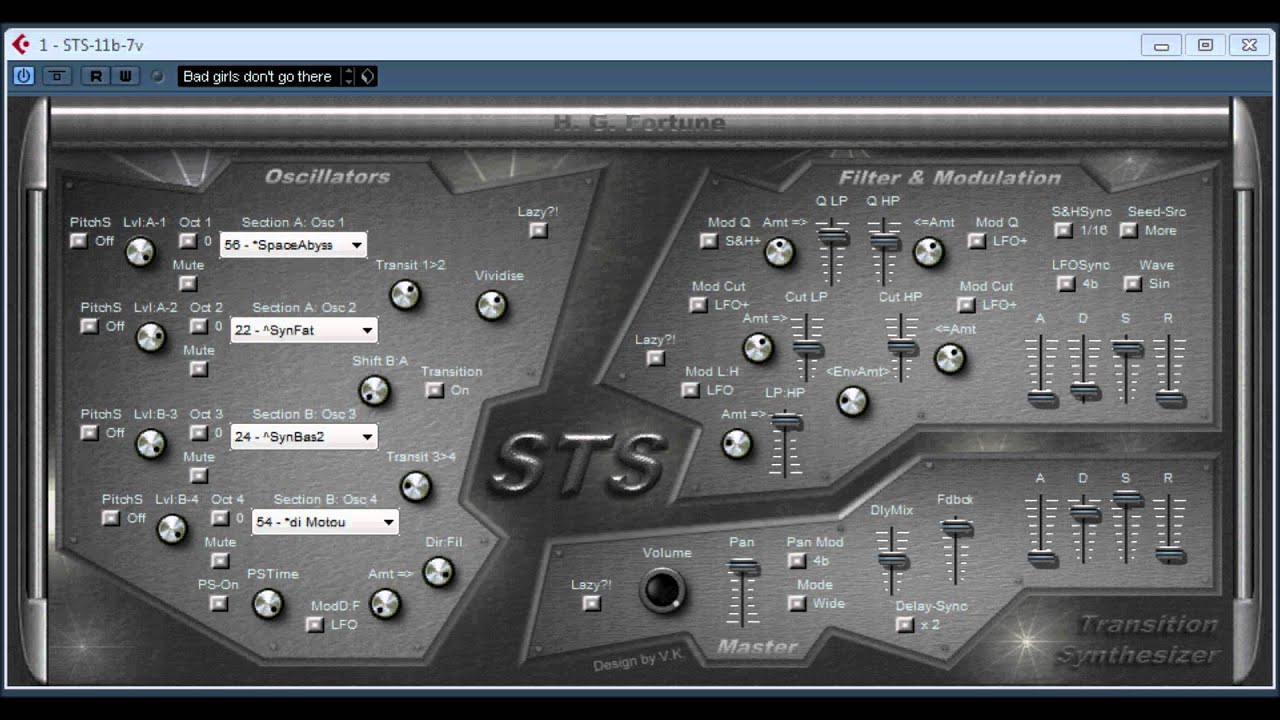1280x720 pixels.
Task: Click the Fdbck feedback slider
Action: (956, 550)
